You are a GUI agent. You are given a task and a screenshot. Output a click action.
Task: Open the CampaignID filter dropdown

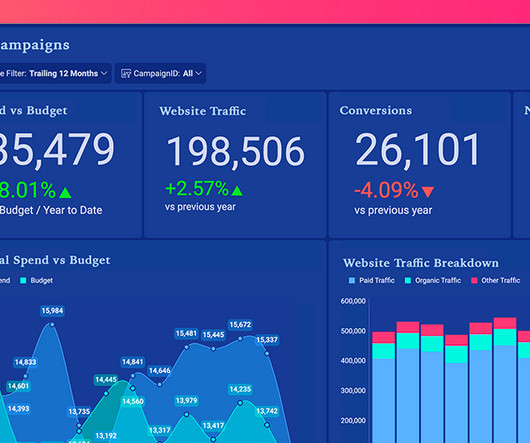point(161,73)
